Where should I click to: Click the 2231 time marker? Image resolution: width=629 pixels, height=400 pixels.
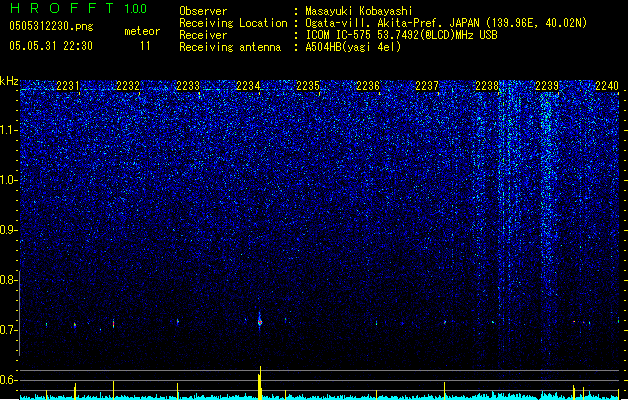[x=68, y=85]
